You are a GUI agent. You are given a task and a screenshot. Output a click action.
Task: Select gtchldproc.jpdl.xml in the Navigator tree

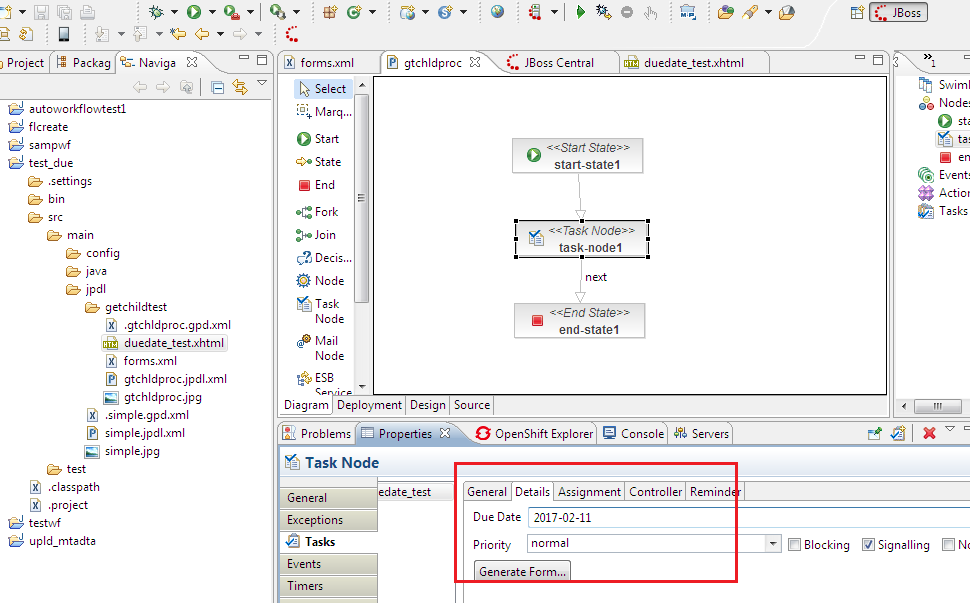click(x=175, y=379)
